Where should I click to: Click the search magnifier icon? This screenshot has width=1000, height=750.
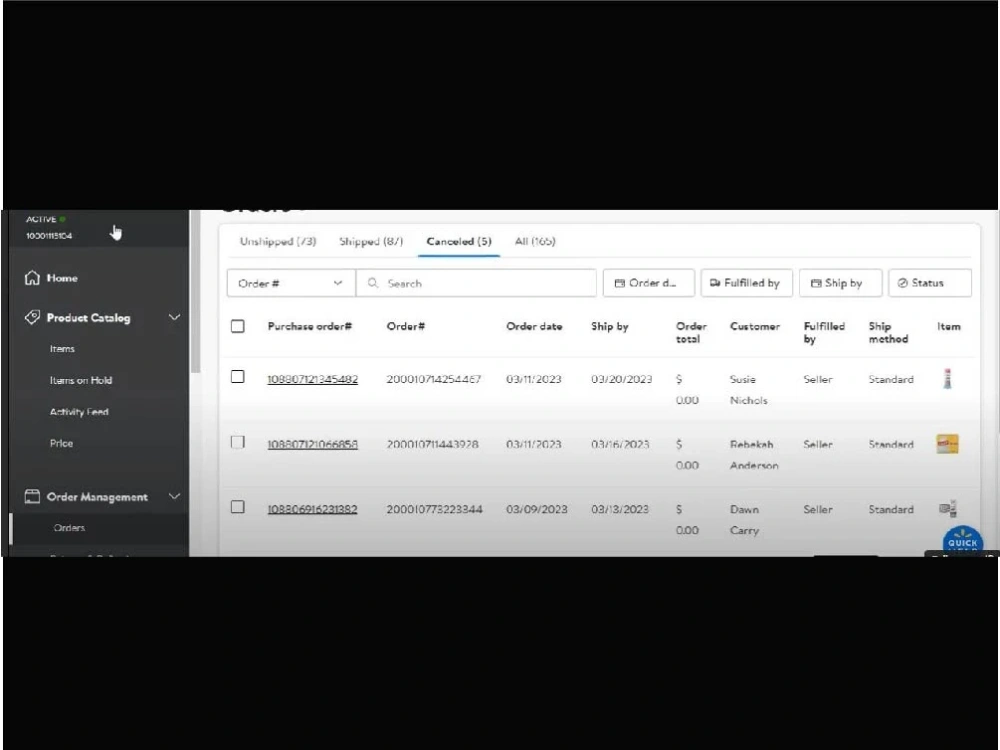pos(373,283)
